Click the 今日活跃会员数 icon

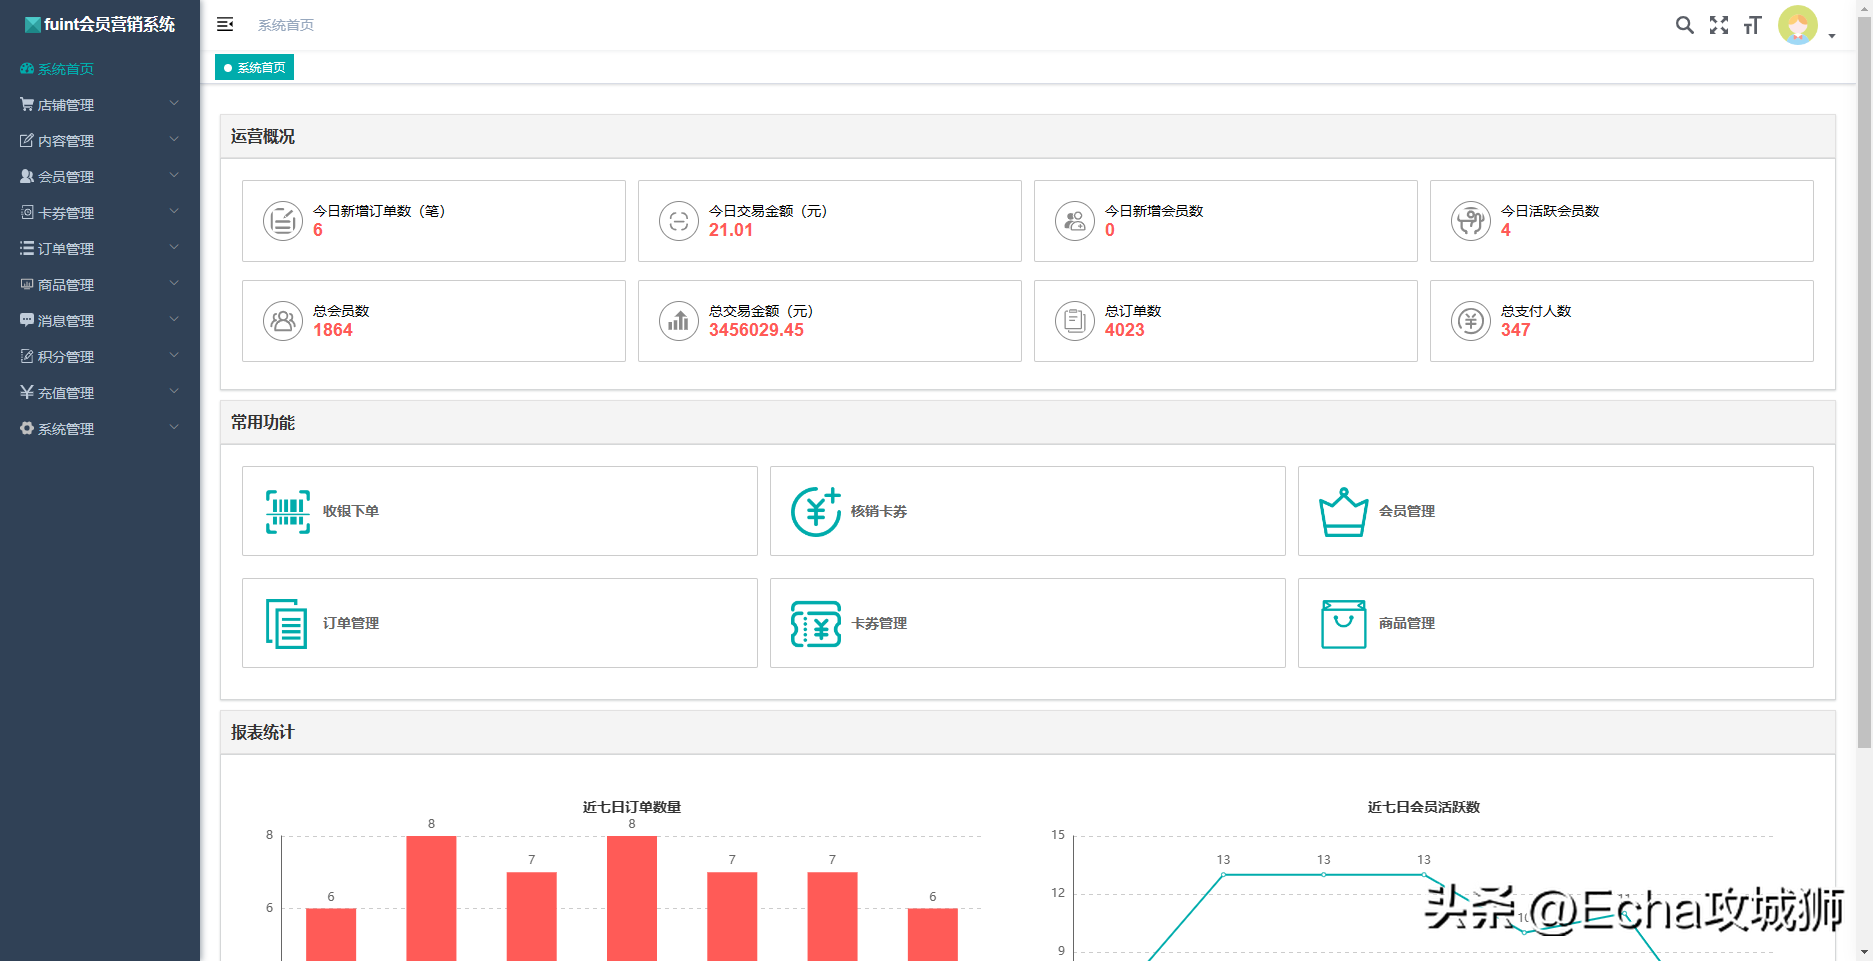(1471, 221)
